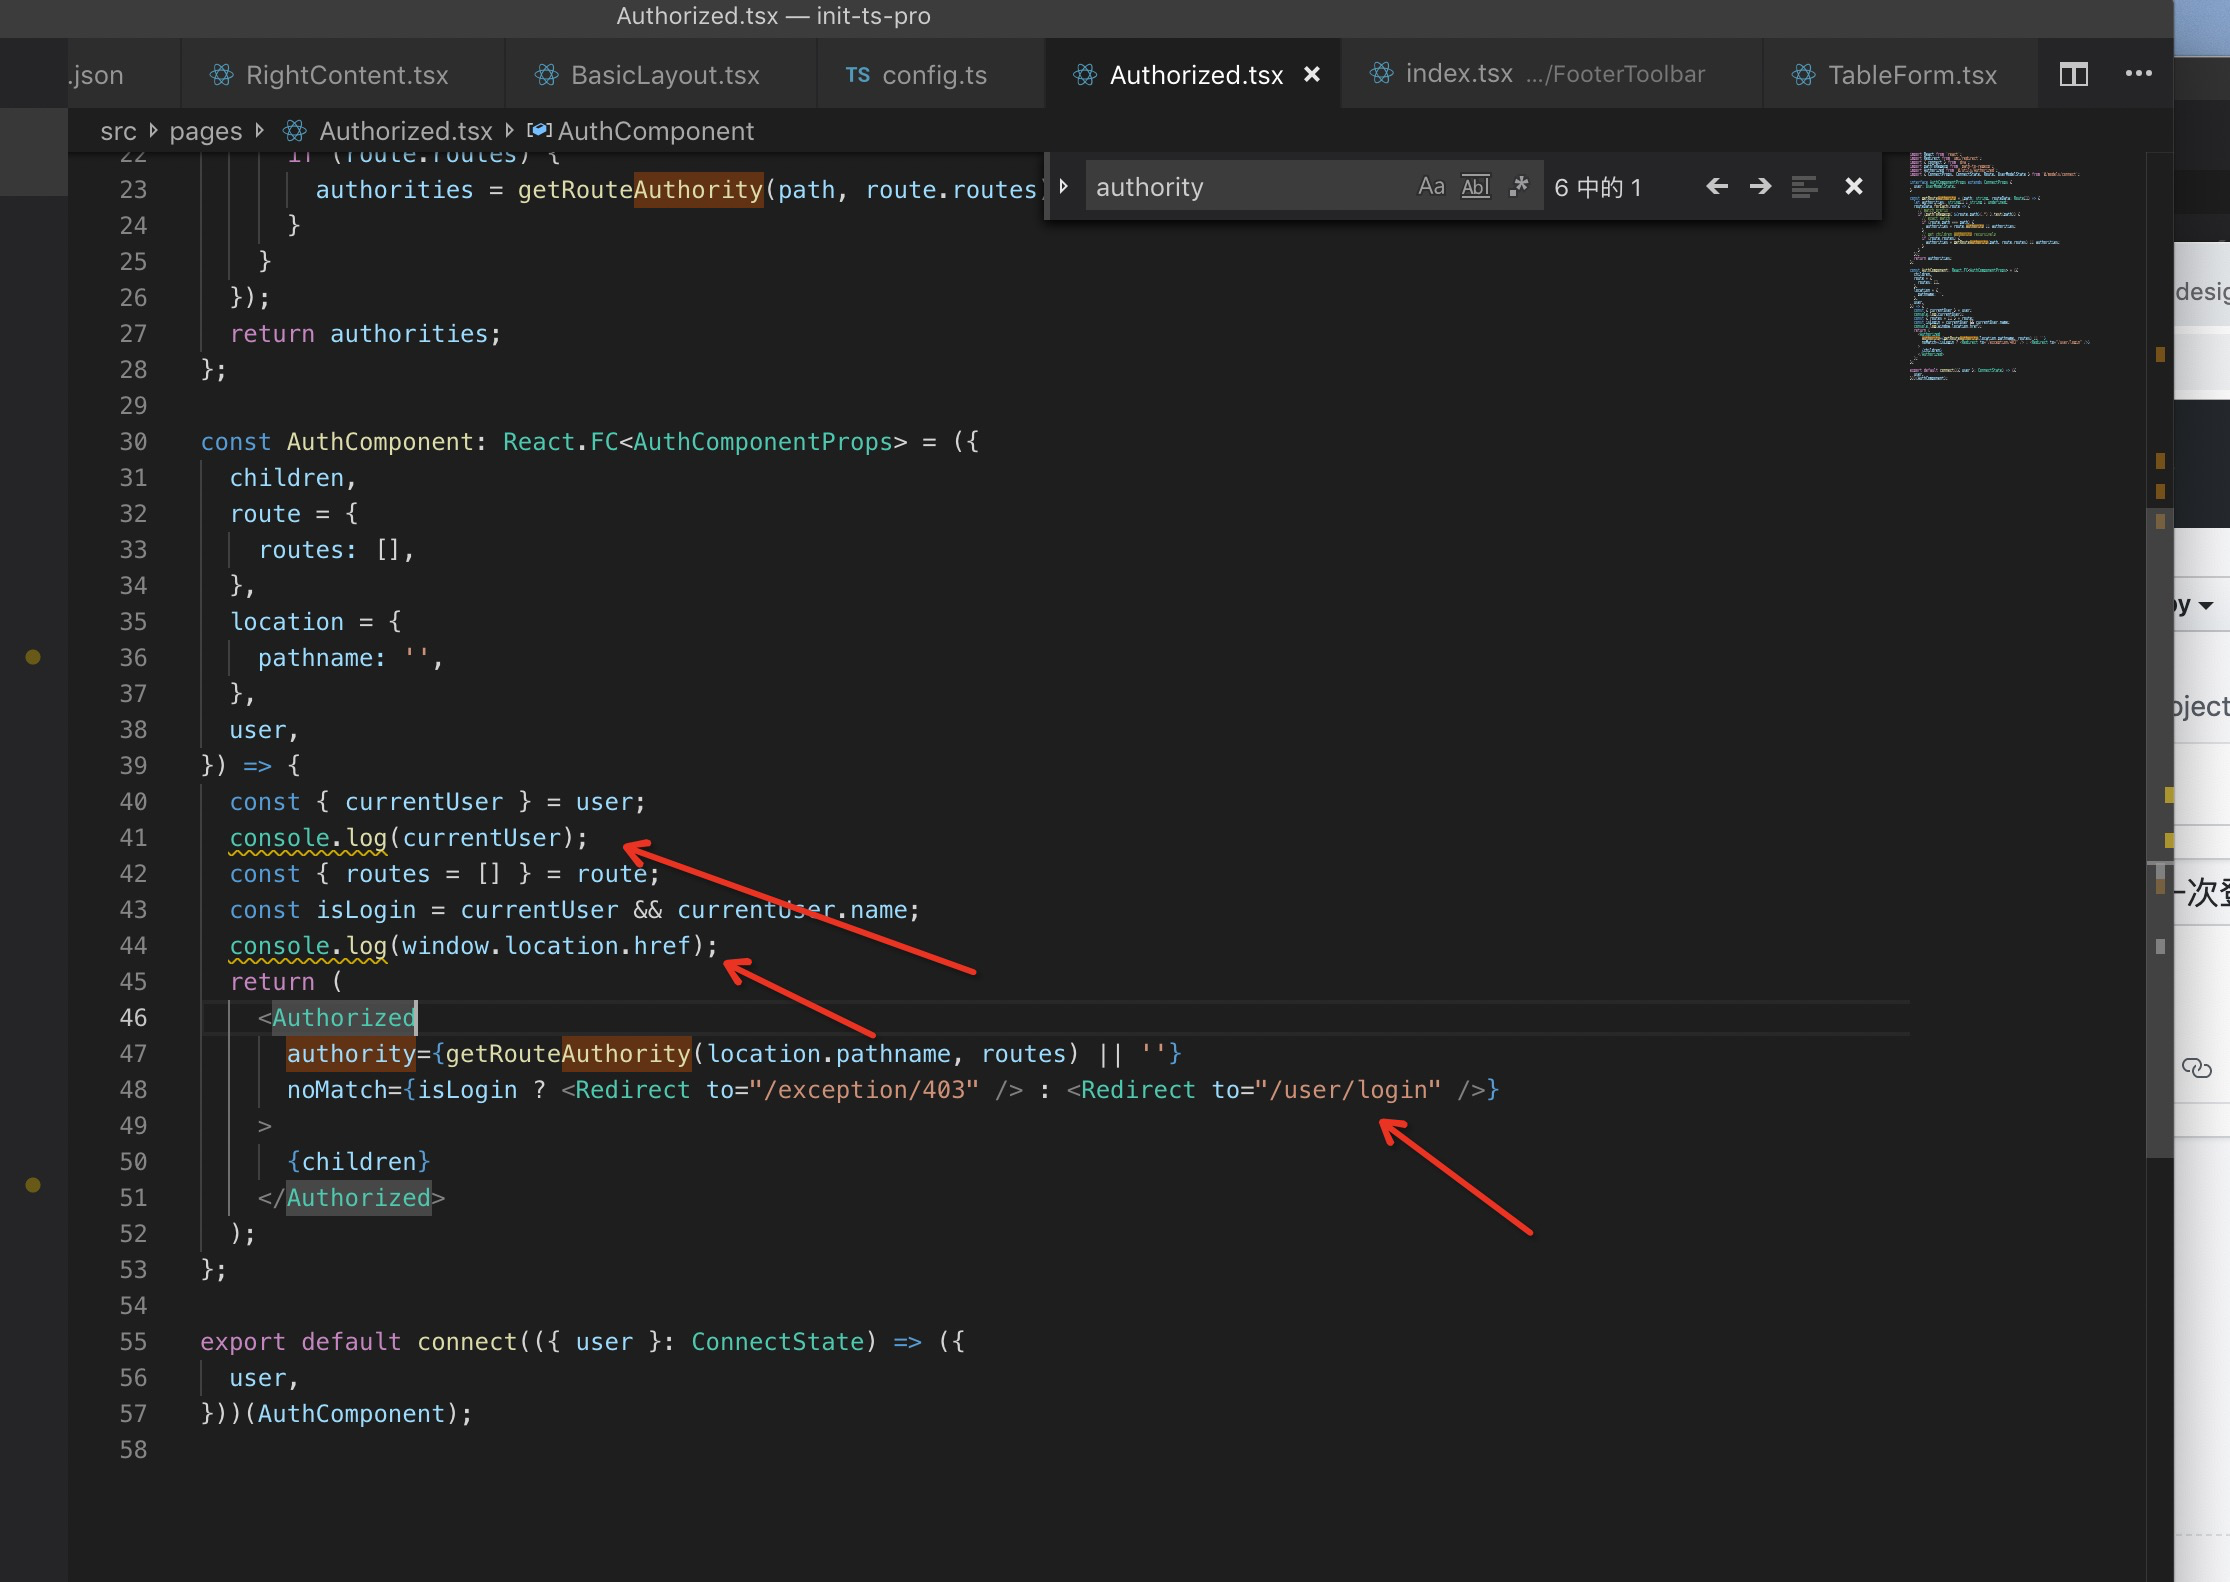Open AuthComponent breadcrumb symbol dropdown

click(x=654, y=131)
